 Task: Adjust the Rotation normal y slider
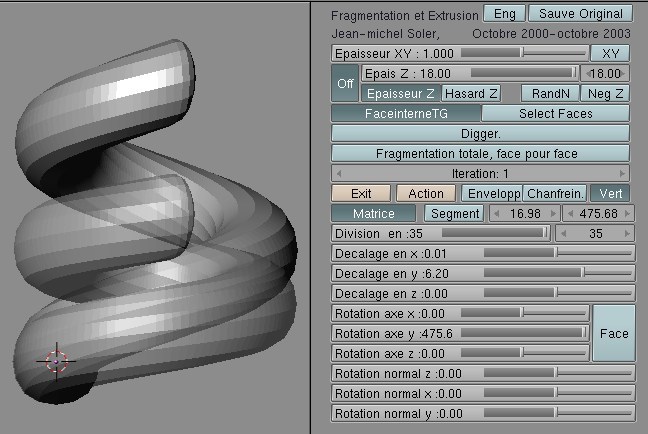click(x=483, y=413)
